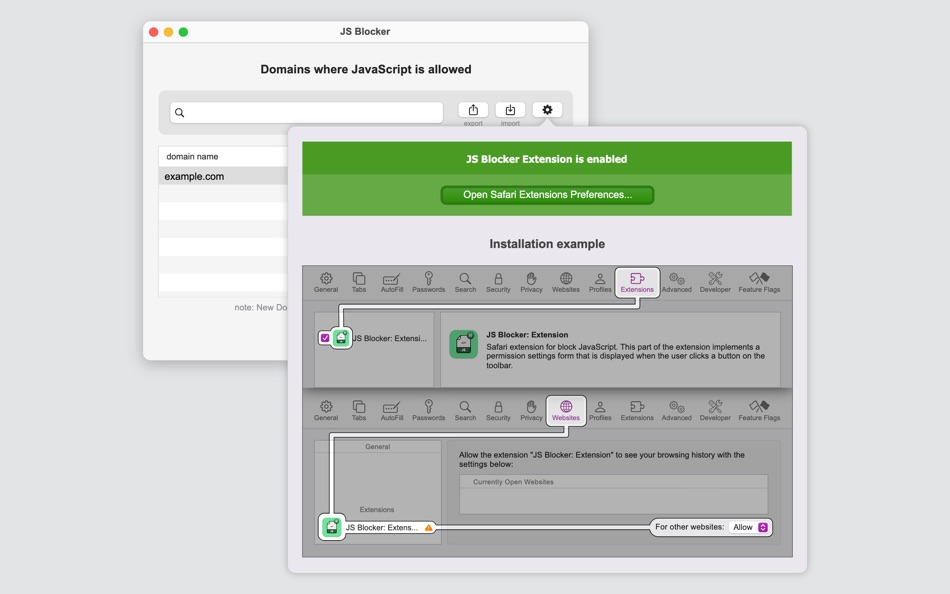Click Privacy in the lower example toolbar
The width and height of the screenshot is (950, 594).
click(531, 410)
